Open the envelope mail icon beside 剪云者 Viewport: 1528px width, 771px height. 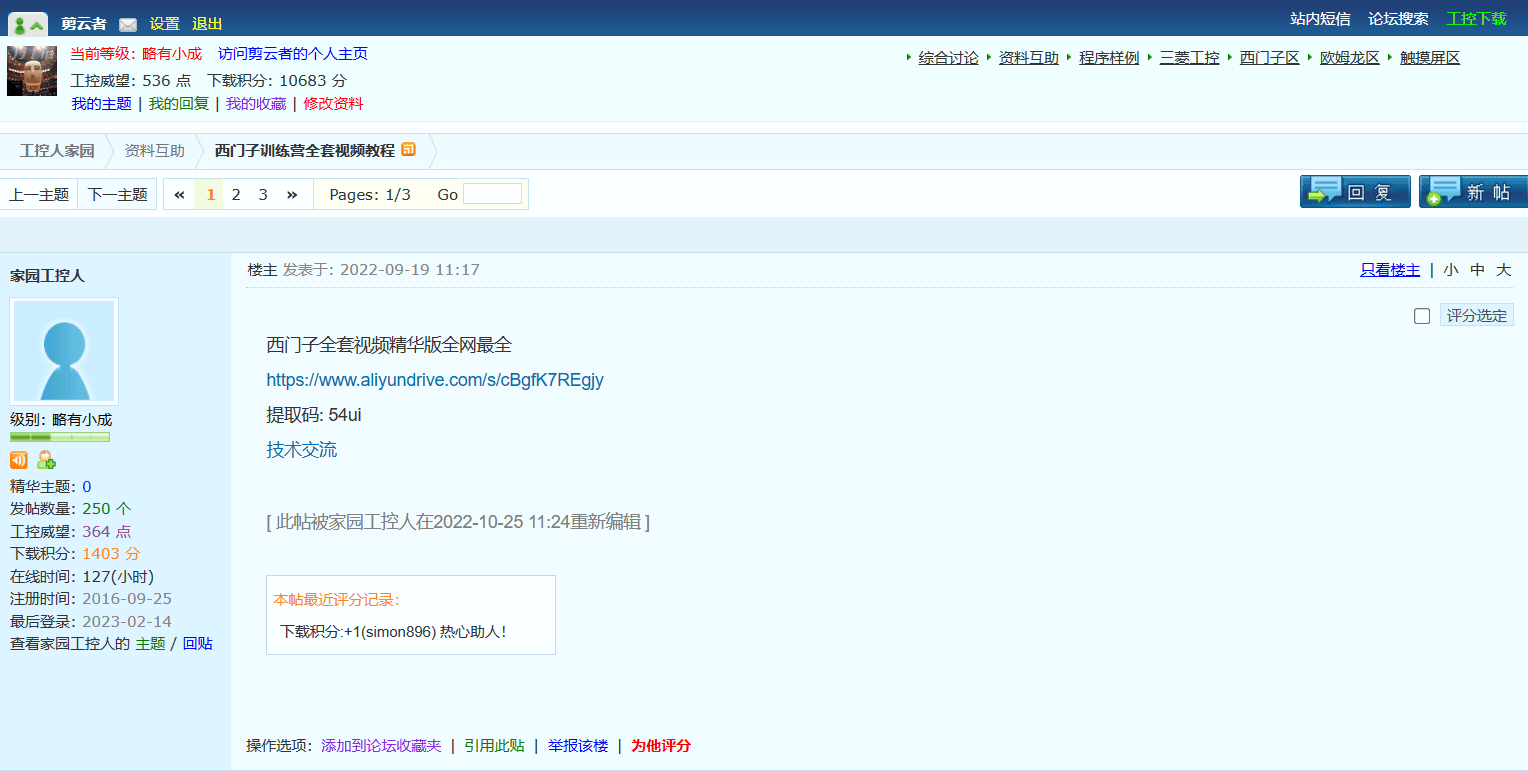[x=128, y=24]
